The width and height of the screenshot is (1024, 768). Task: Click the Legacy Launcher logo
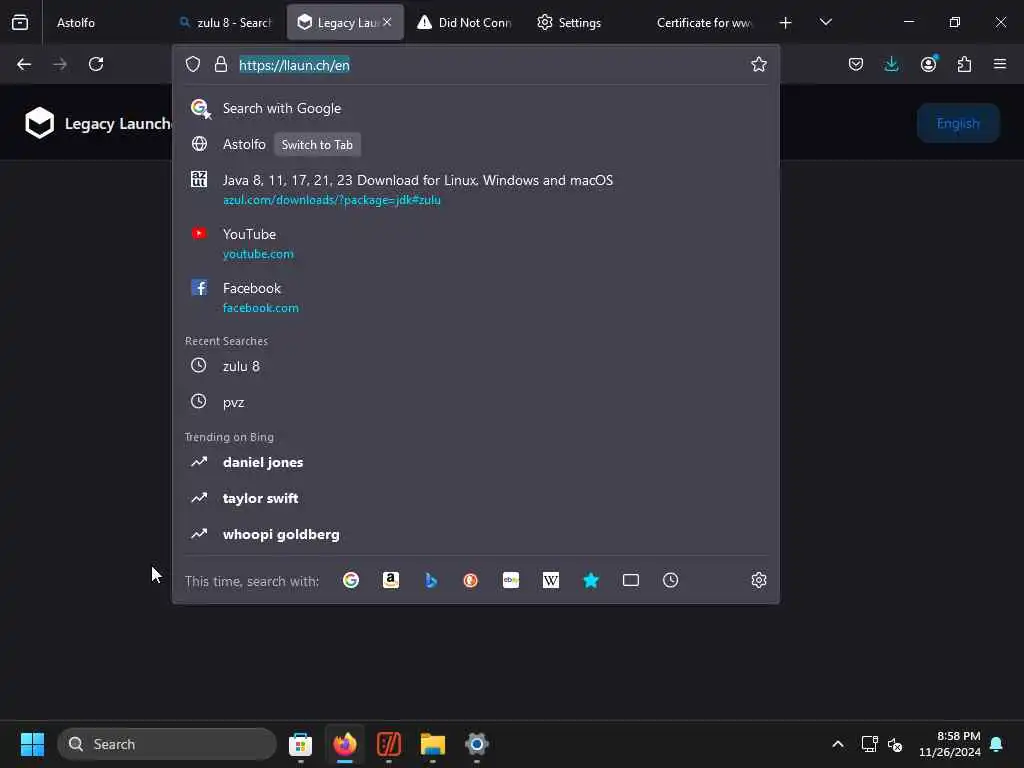[x=40, y=123]
